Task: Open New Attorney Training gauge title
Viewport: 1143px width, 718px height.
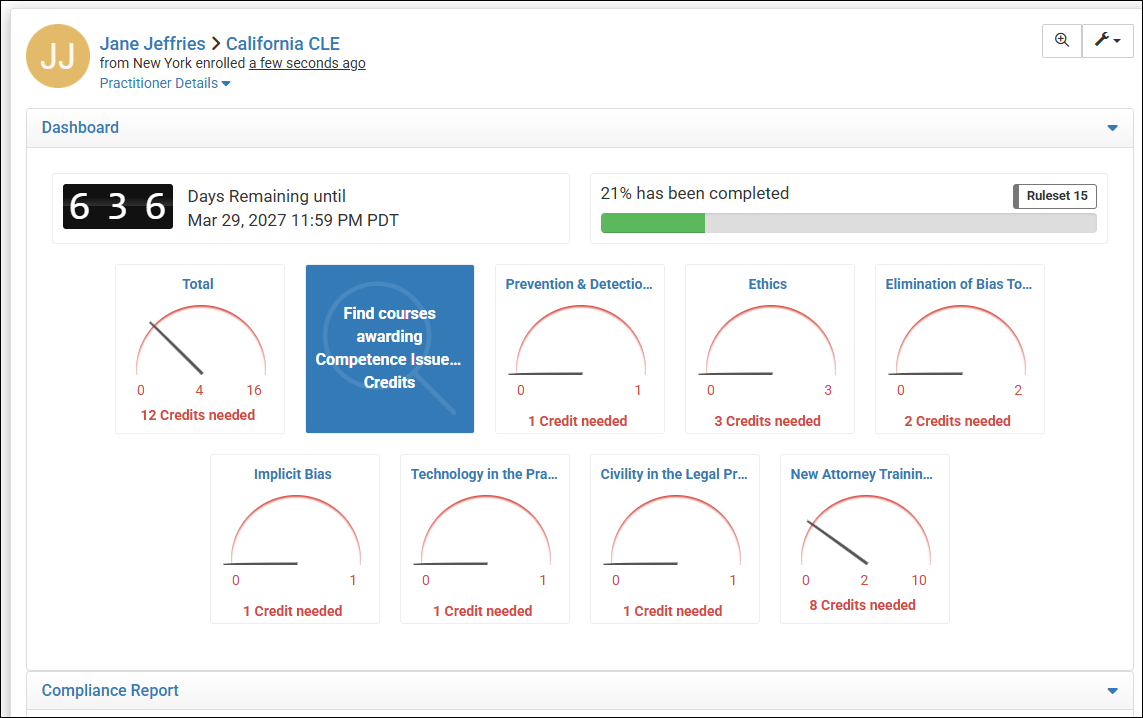Action: 862,475
